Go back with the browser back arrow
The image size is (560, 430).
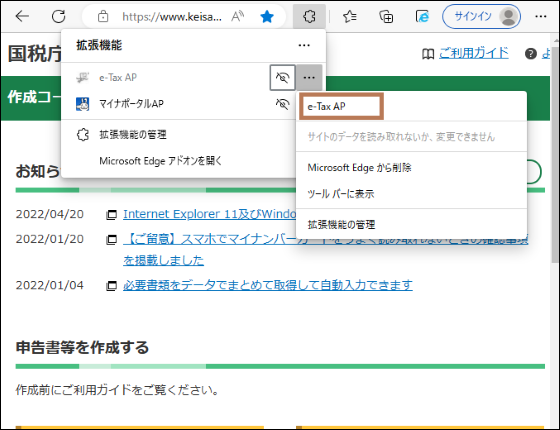point(22,16)
